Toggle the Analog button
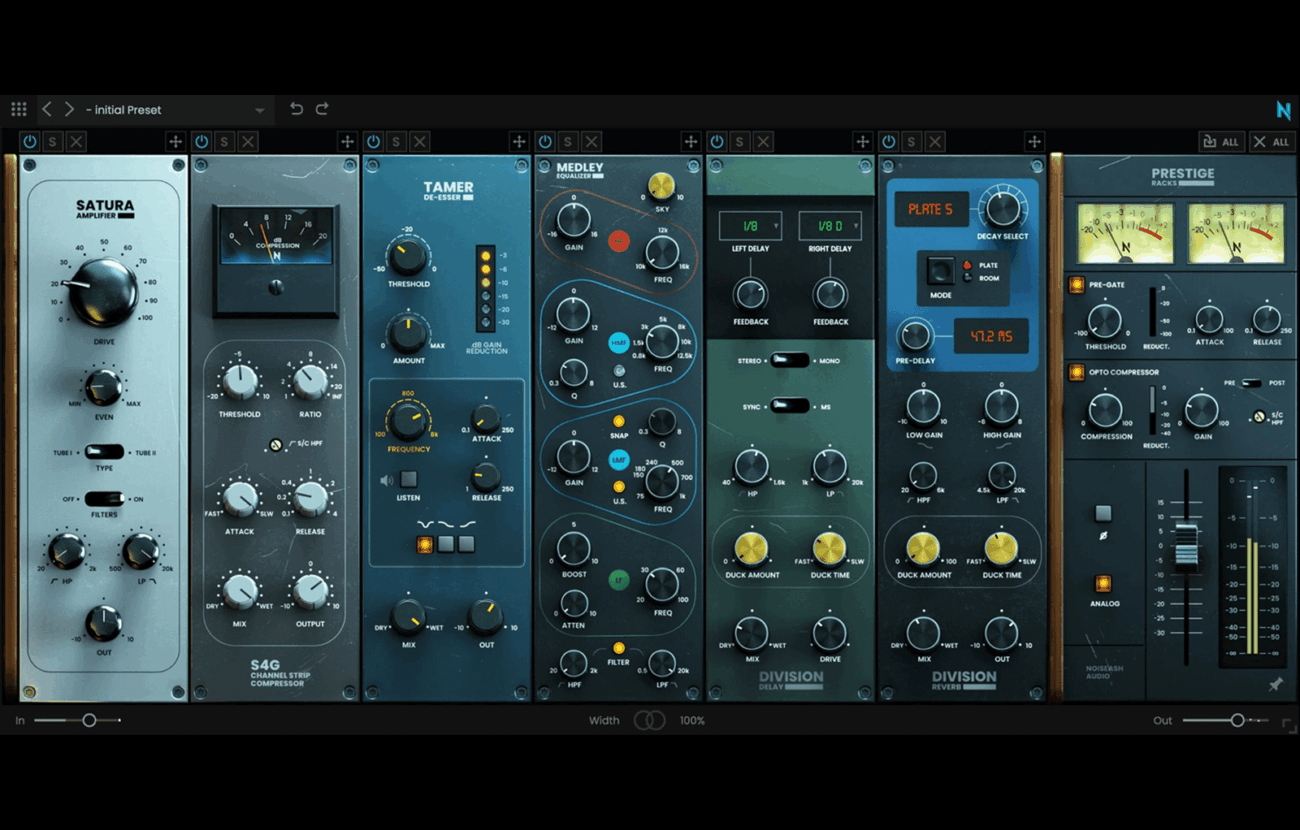 pyautogui.click(x=1103, y=583)
